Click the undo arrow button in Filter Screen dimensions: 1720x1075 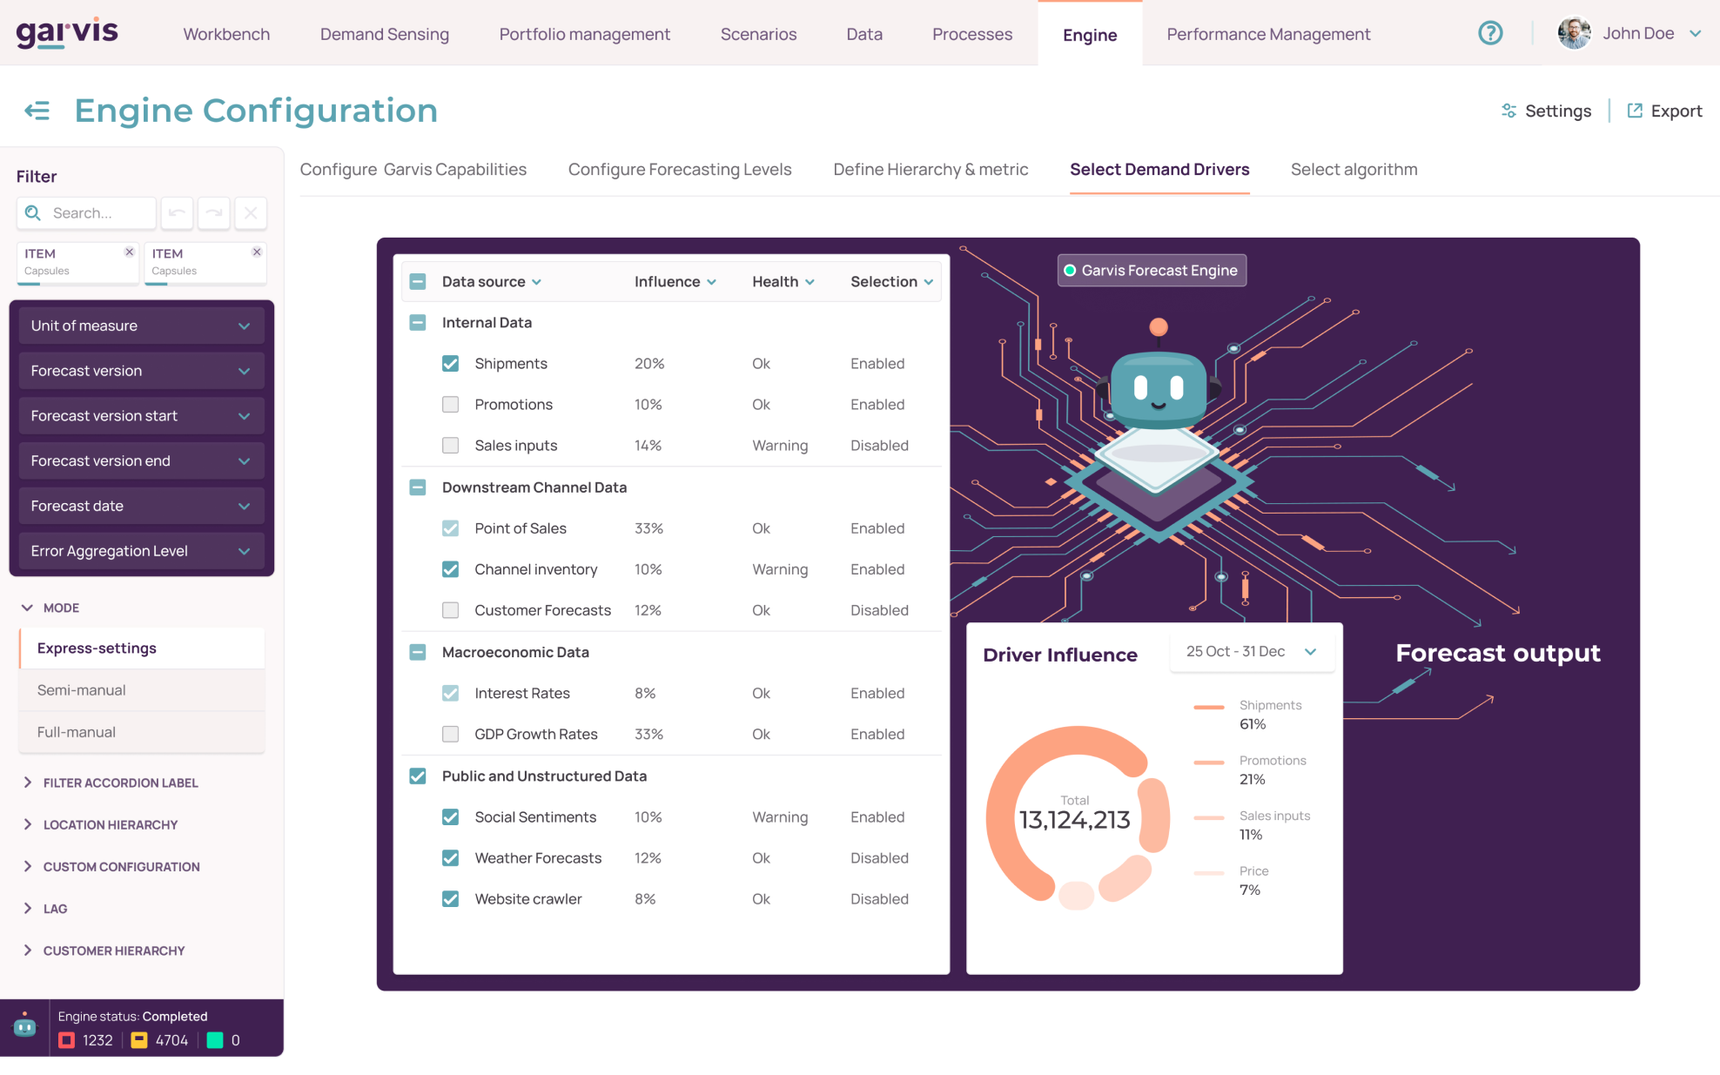point(177,213)
